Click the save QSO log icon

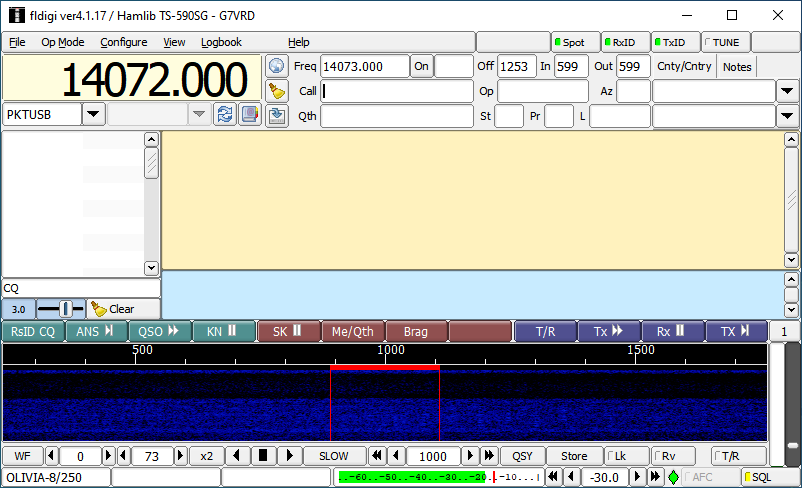[x=277, y=115]
